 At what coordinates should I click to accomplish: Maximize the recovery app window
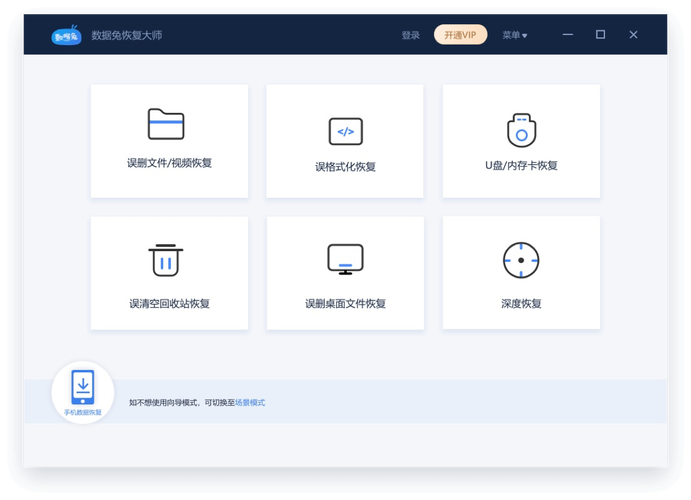point(600,35)
